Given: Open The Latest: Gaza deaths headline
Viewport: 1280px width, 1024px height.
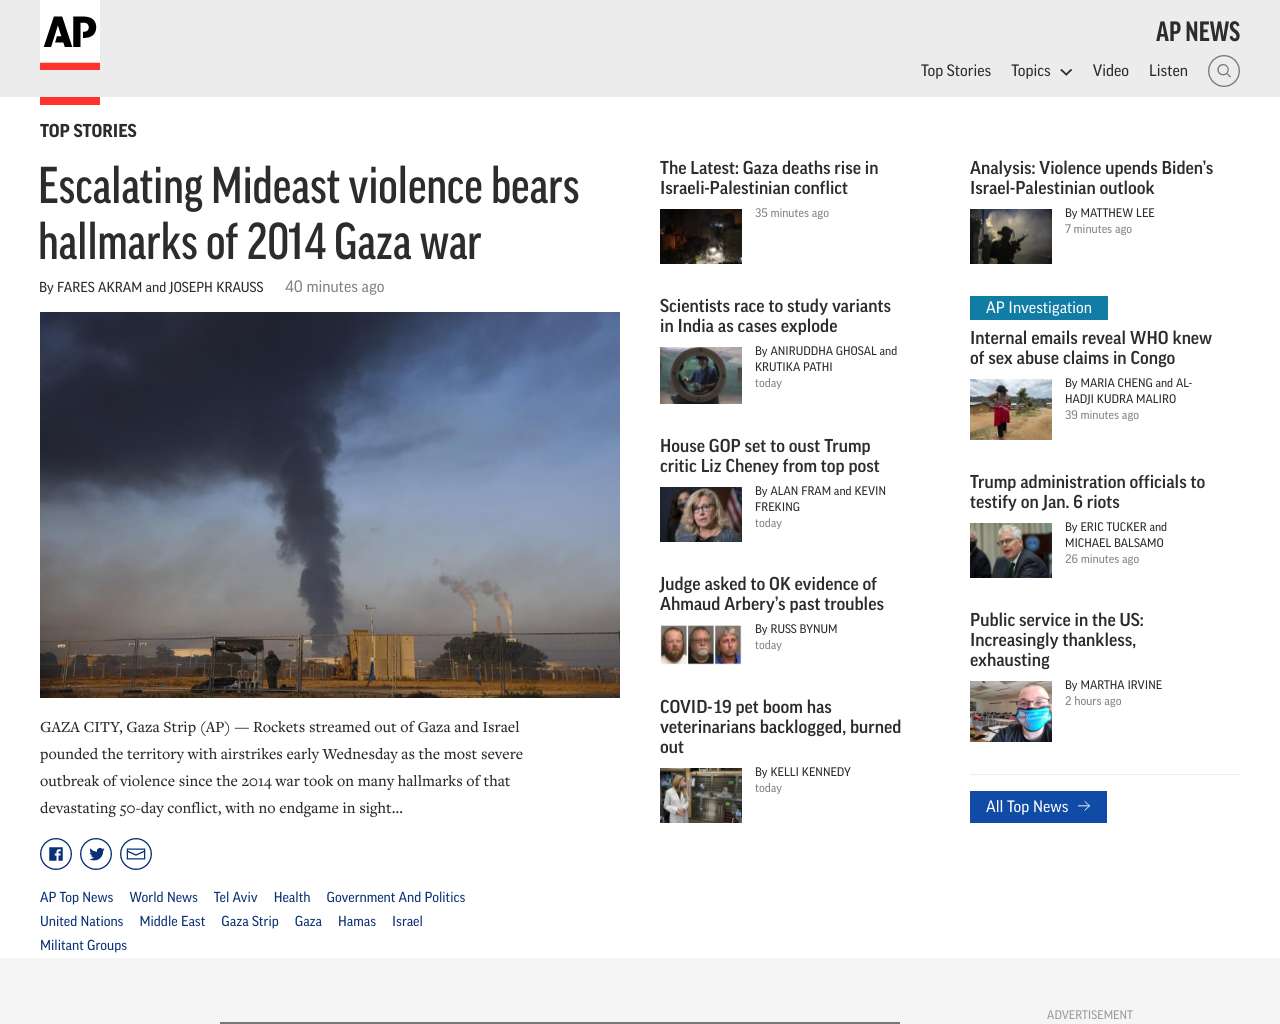Looking at the screenshot, I should click(x=769, y=178).
